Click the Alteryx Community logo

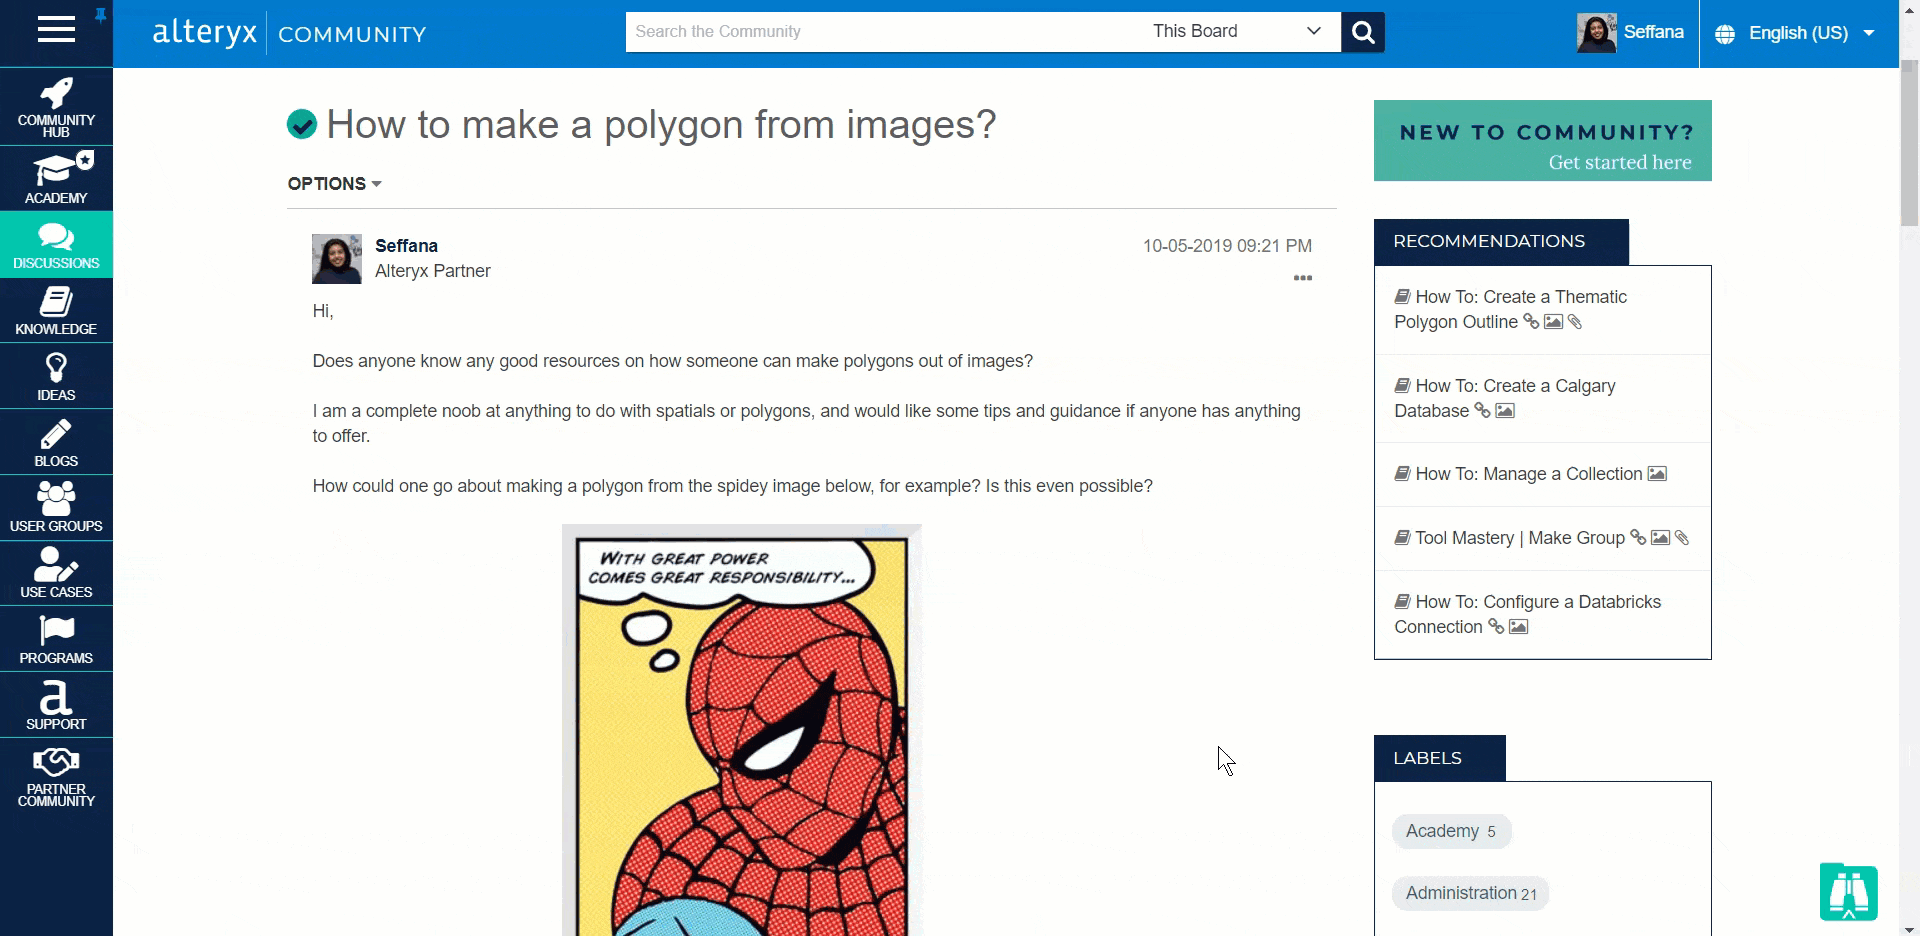(x=289, y=33)
